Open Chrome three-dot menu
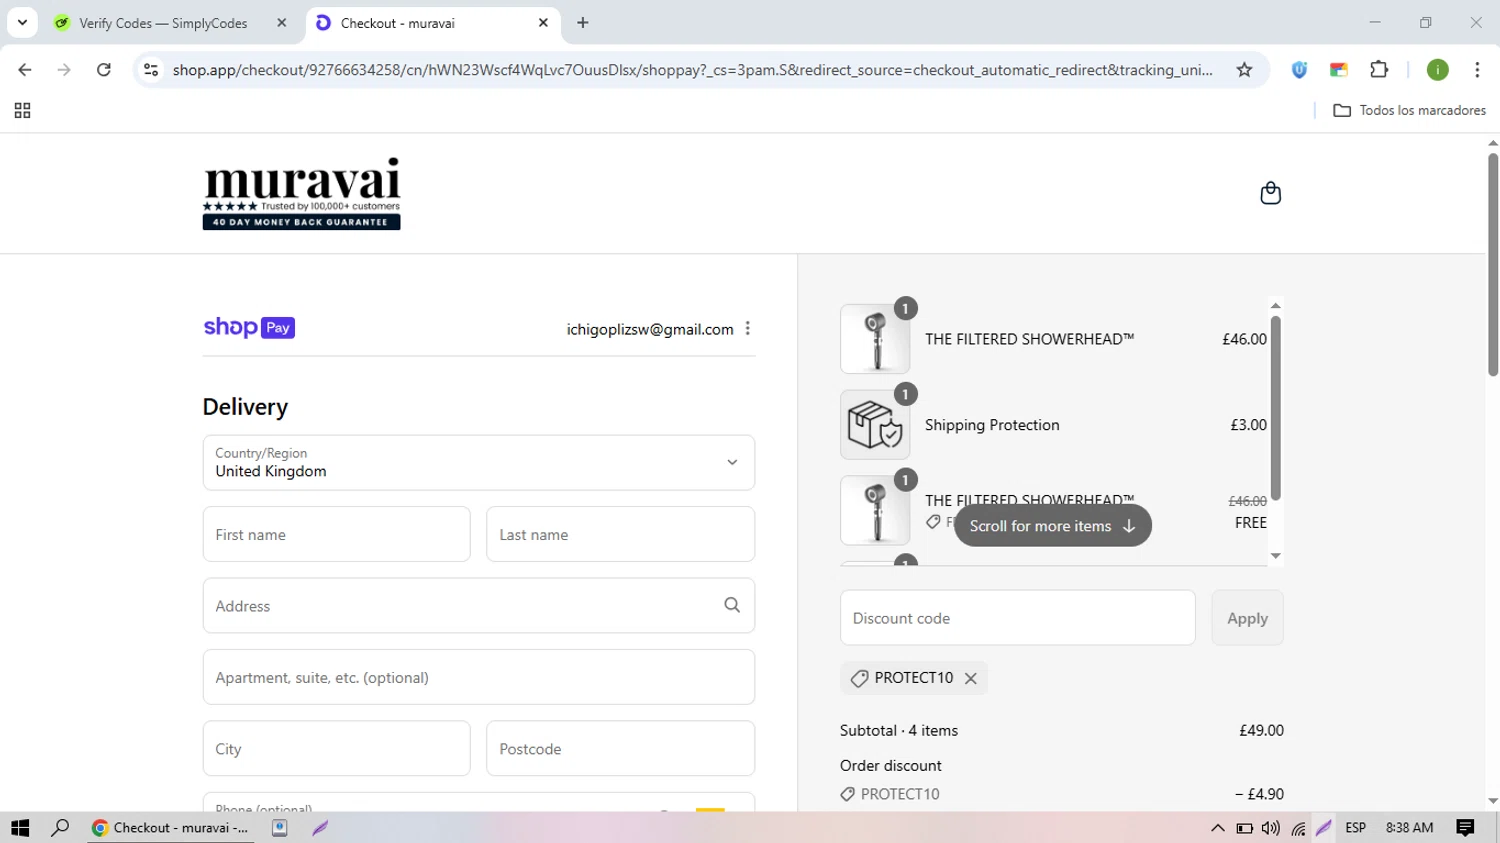1500x843 pixels. (1477, 70)
